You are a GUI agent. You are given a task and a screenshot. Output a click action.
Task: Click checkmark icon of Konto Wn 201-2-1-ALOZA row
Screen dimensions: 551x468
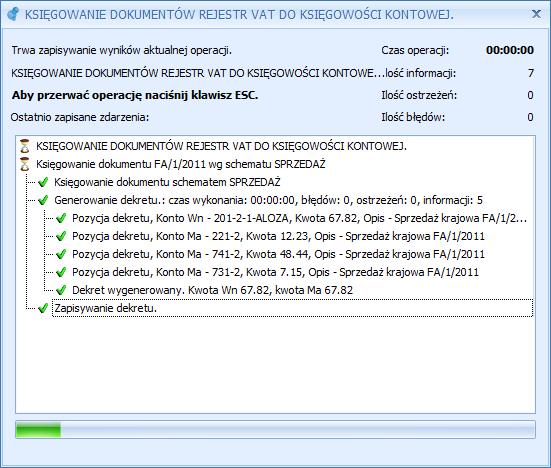coord(61,218)
